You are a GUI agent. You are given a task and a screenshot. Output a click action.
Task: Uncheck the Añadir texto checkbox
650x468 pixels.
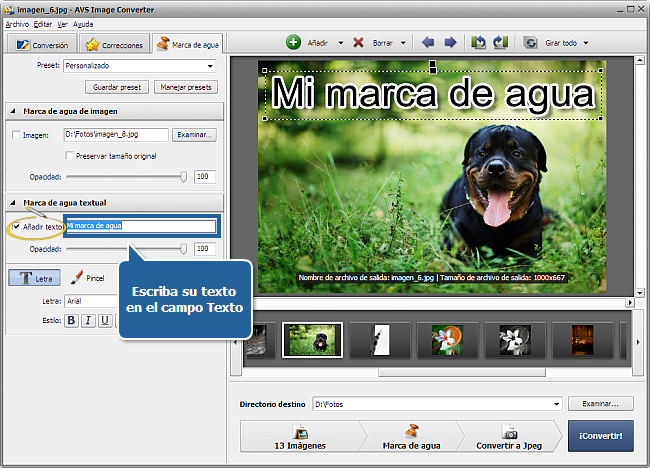pos(16,227)
